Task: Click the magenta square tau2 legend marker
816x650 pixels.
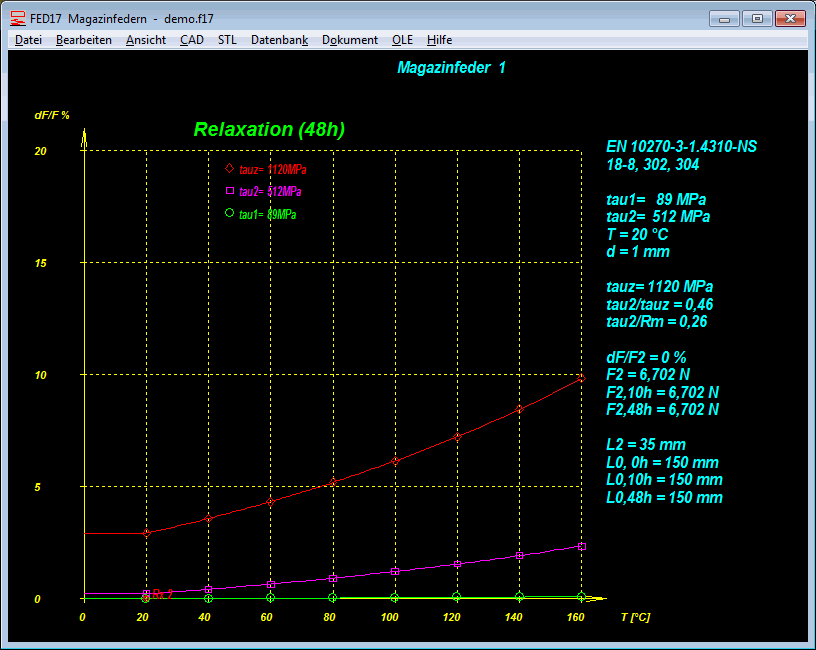Action: pyautogui.click(x=229, y=190)
